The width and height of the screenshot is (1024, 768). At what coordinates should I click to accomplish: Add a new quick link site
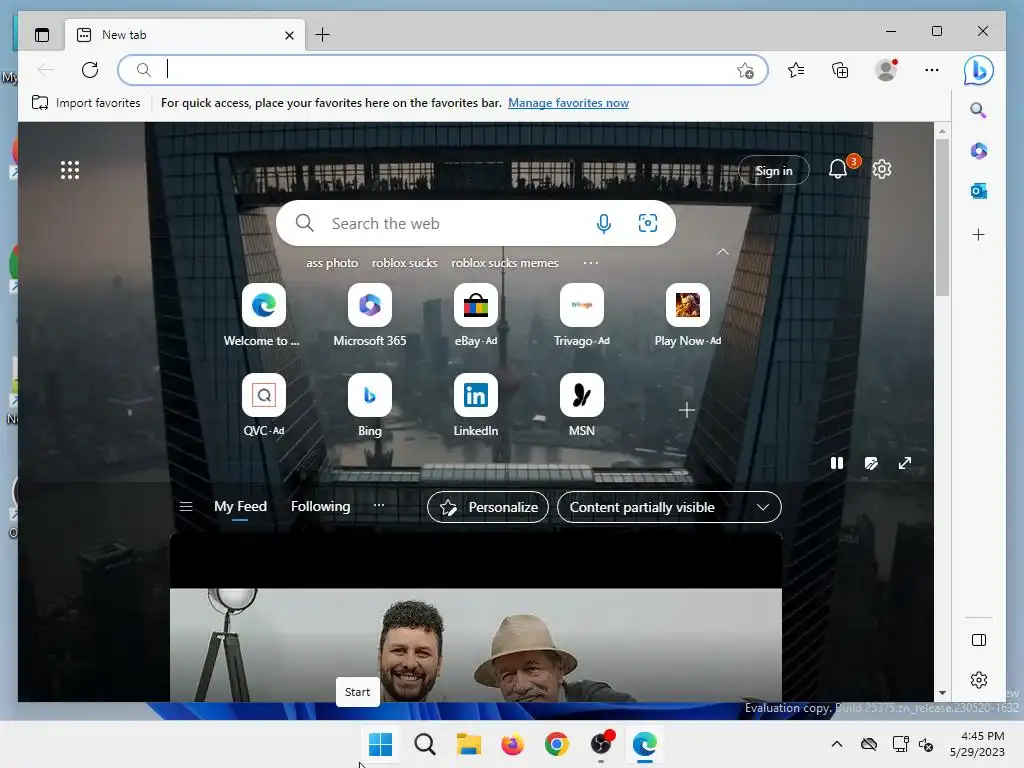coord(686,410)
